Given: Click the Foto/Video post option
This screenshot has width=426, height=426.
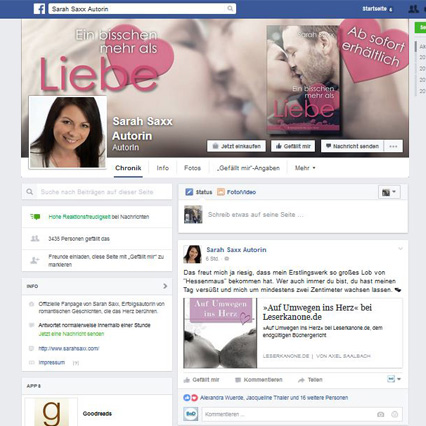Looking at the screenshot, I should pos(237,192).
